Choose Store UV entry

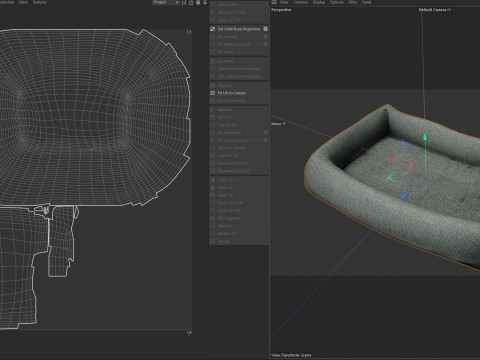pos(239,226)
